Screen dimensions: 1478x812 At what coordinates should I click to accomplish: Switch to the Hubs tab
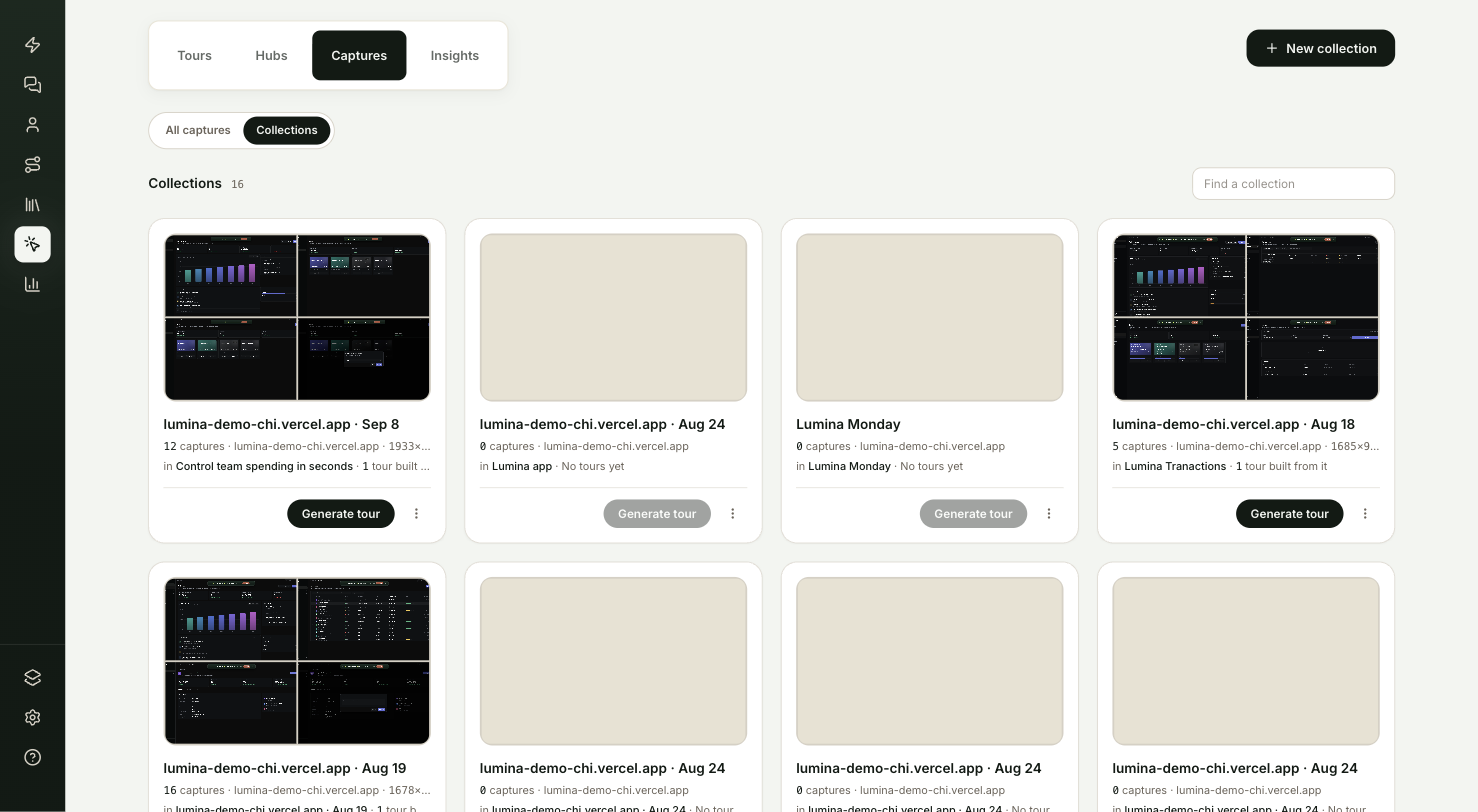[x=271, y=55]
